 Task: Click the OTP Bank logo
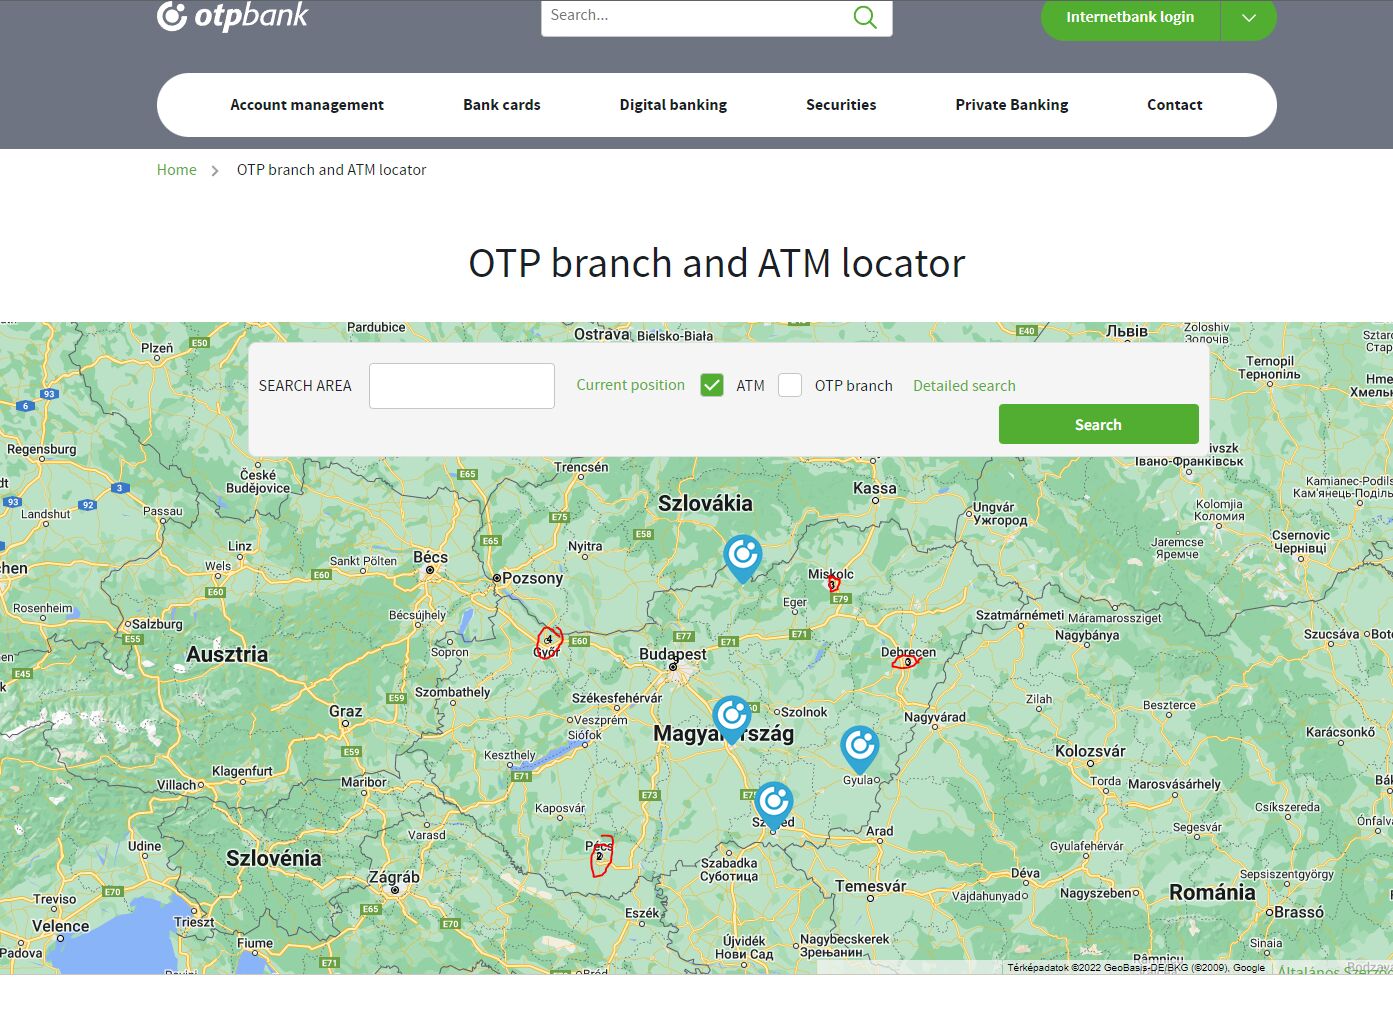tap(233, 15)
